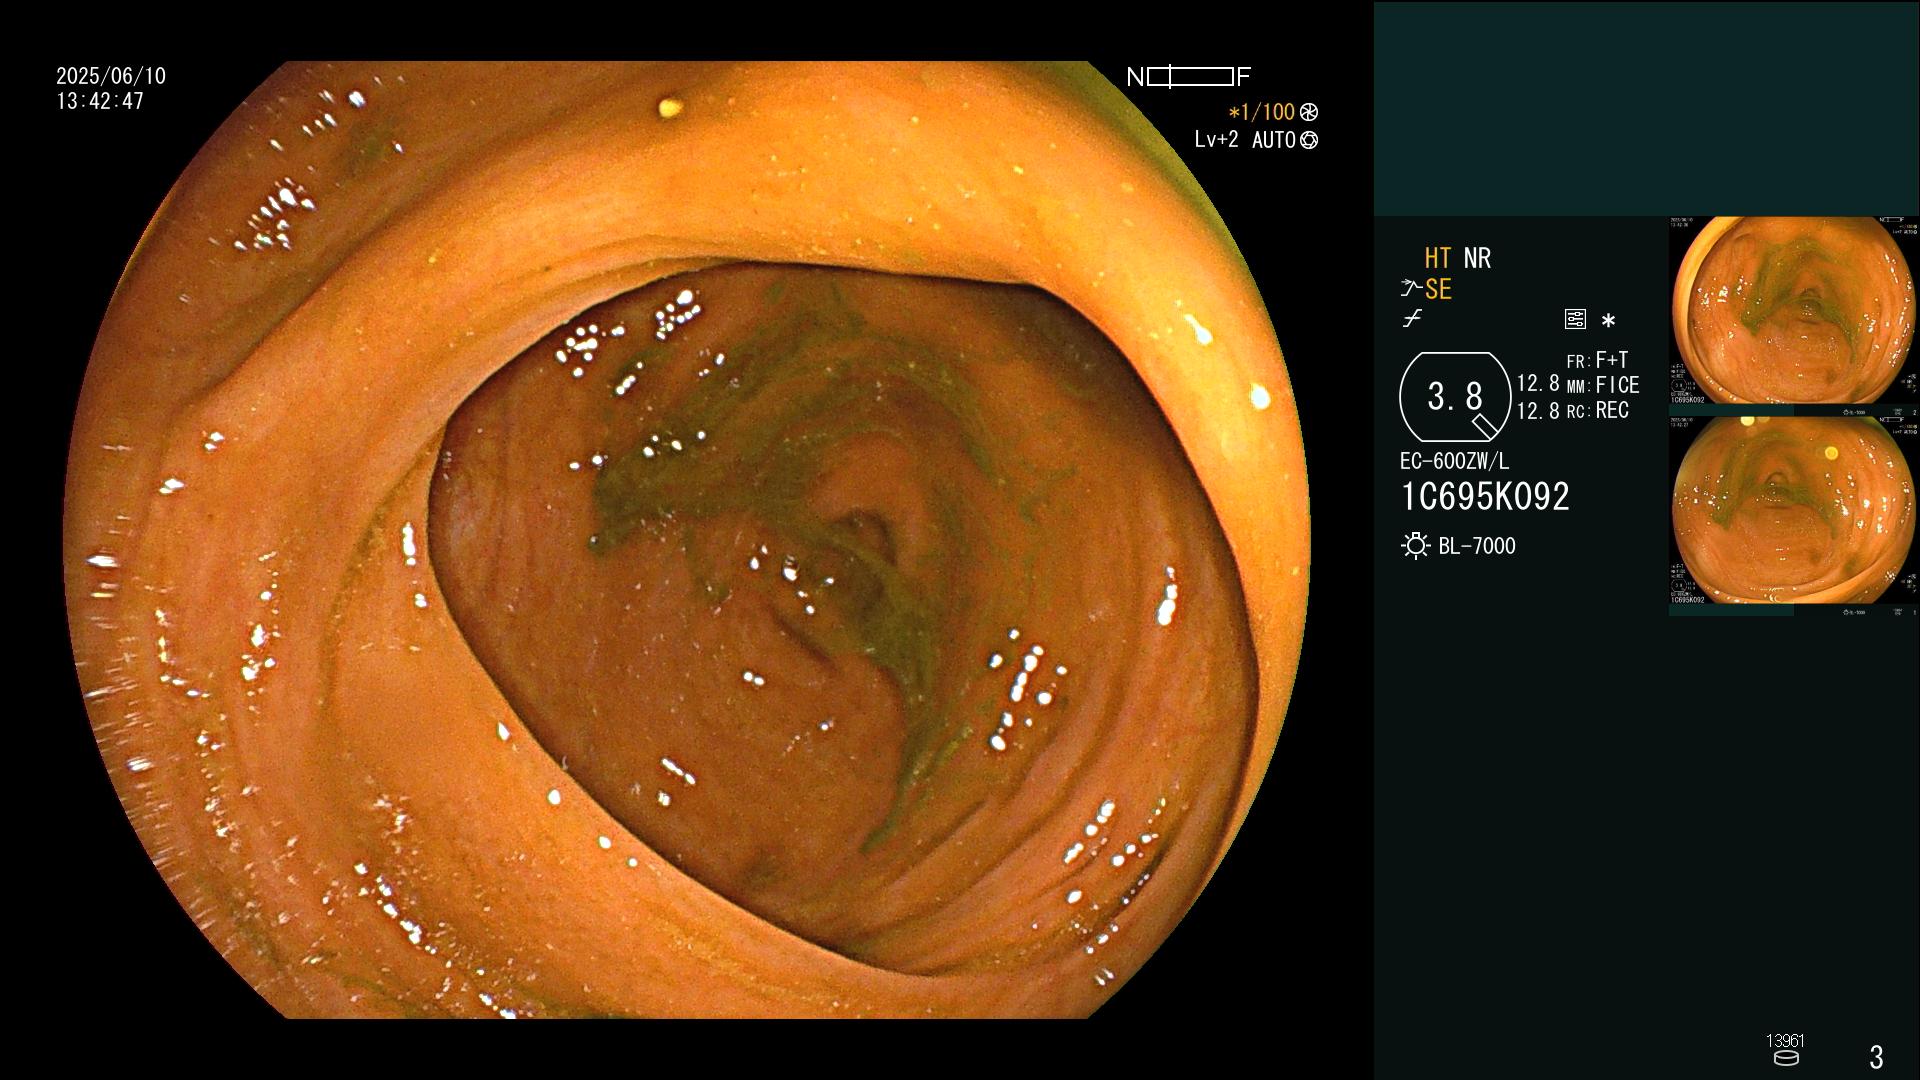The width and height of the screenshot is (1920, 1080).
Task: Select the RC: REC assignment
Action: (x=1597, y=410)
